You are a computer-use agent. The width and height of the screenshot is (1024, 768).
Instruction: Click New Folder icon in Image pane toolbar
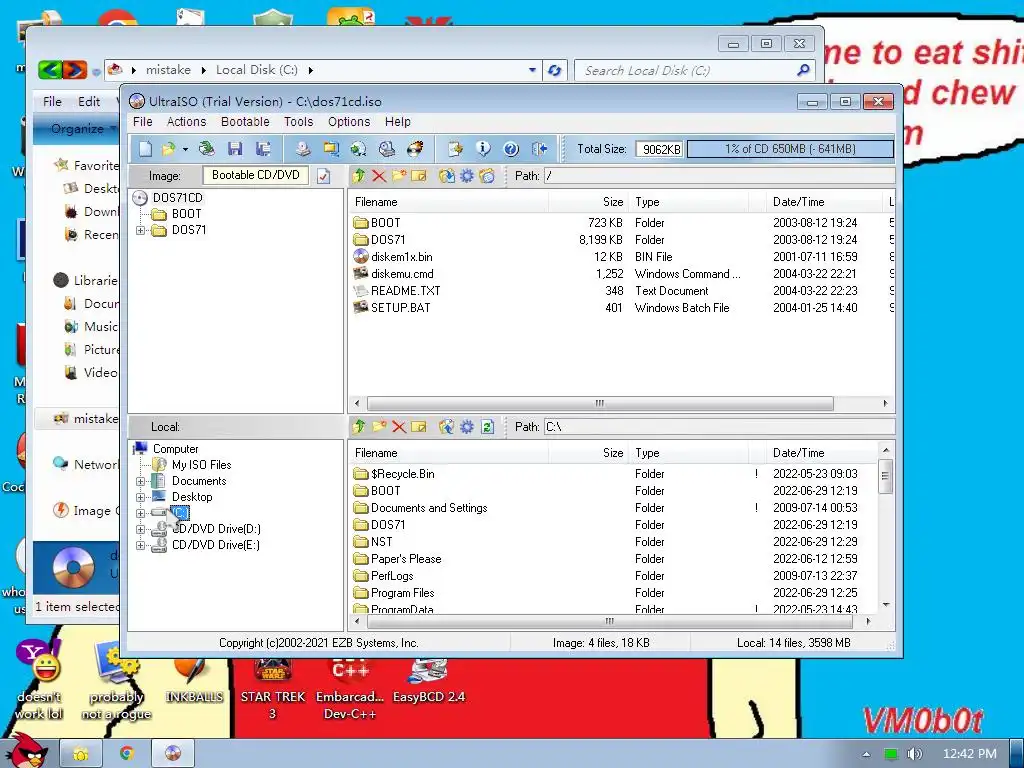[x=398, y=176]
